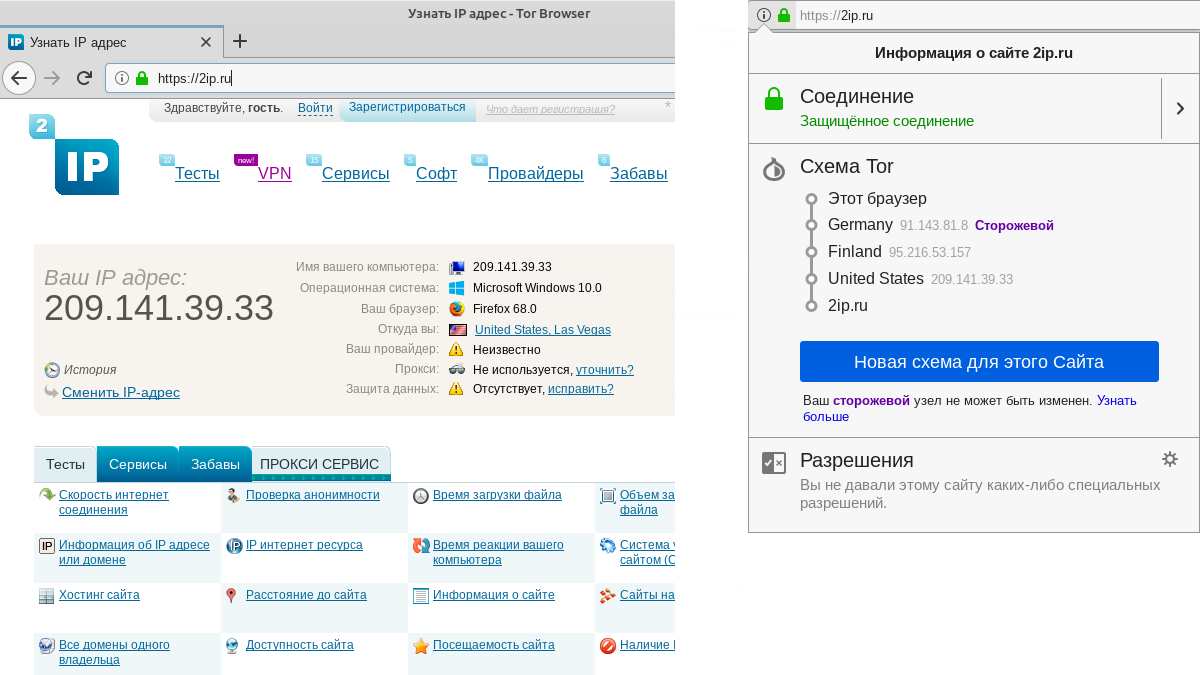Click the page reload icon

click(x=84, y=77)
